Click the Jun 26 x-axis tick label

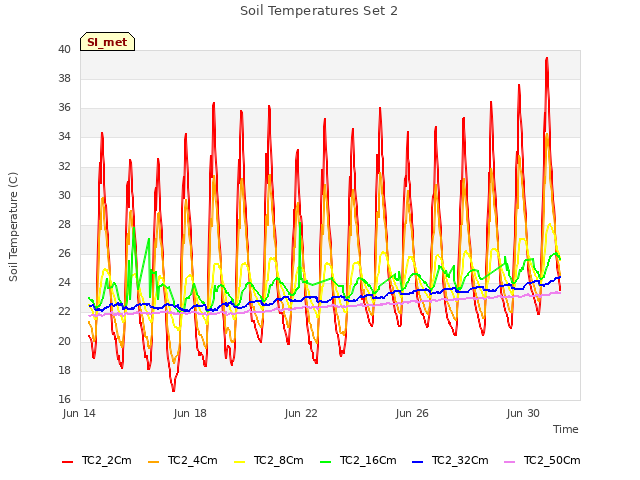pyautogui.click(x=412, y=413)
